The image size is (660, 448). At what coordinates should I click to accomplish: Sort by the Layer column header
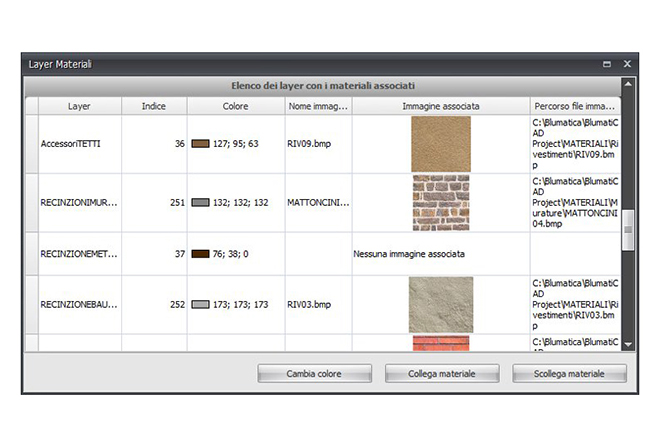tap(79, 105)
